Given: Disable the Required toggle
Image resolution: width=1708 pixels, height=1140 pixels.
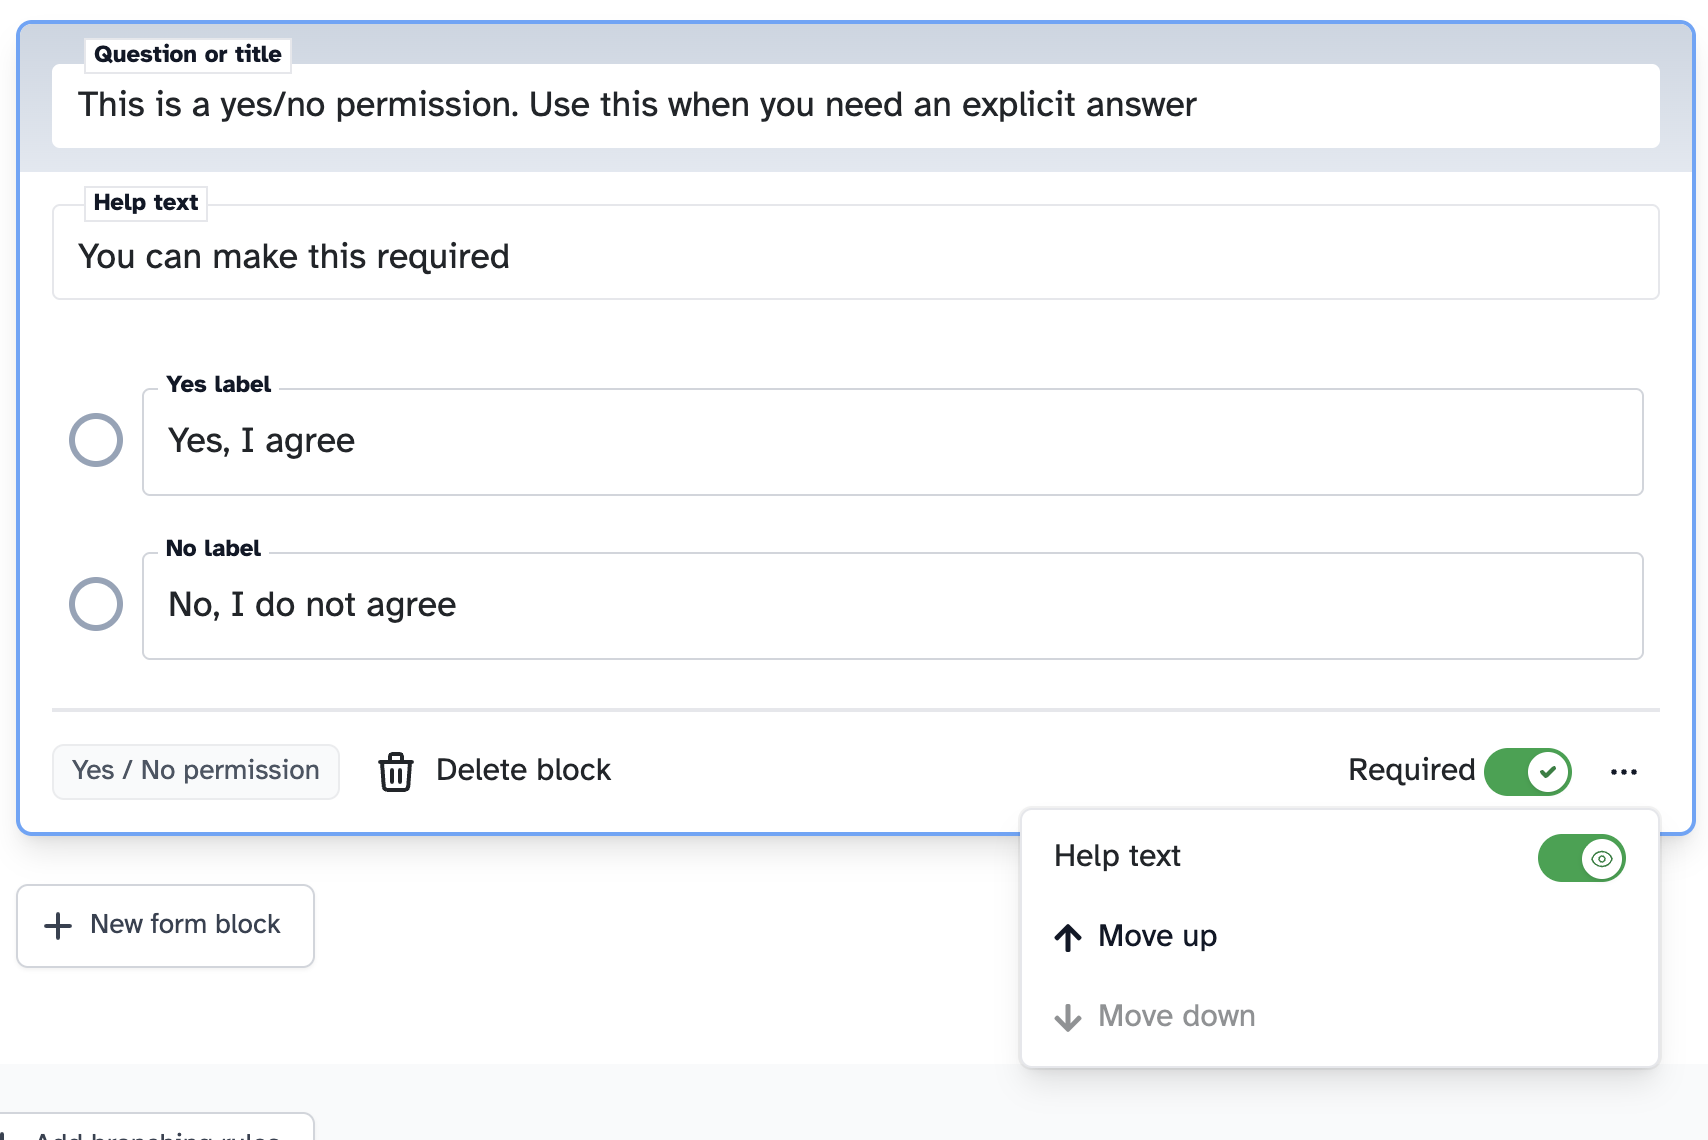Looking at the screenshot, I should (x=1527, y=771).
